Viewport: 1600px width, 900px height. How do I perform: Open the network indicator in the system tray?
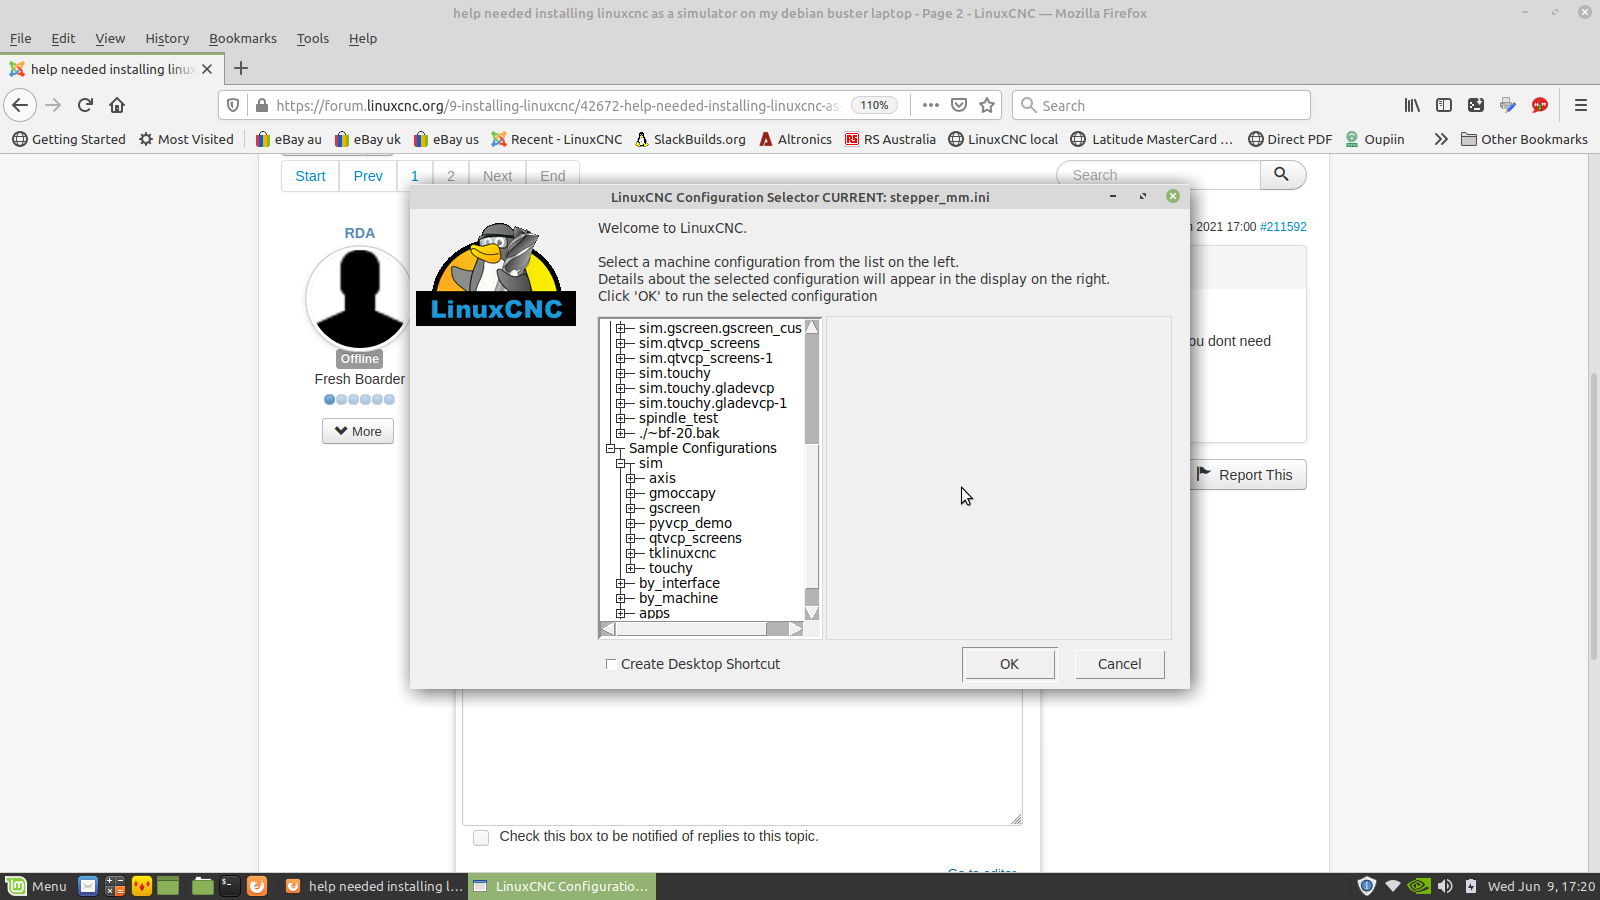click(1393, 886)
